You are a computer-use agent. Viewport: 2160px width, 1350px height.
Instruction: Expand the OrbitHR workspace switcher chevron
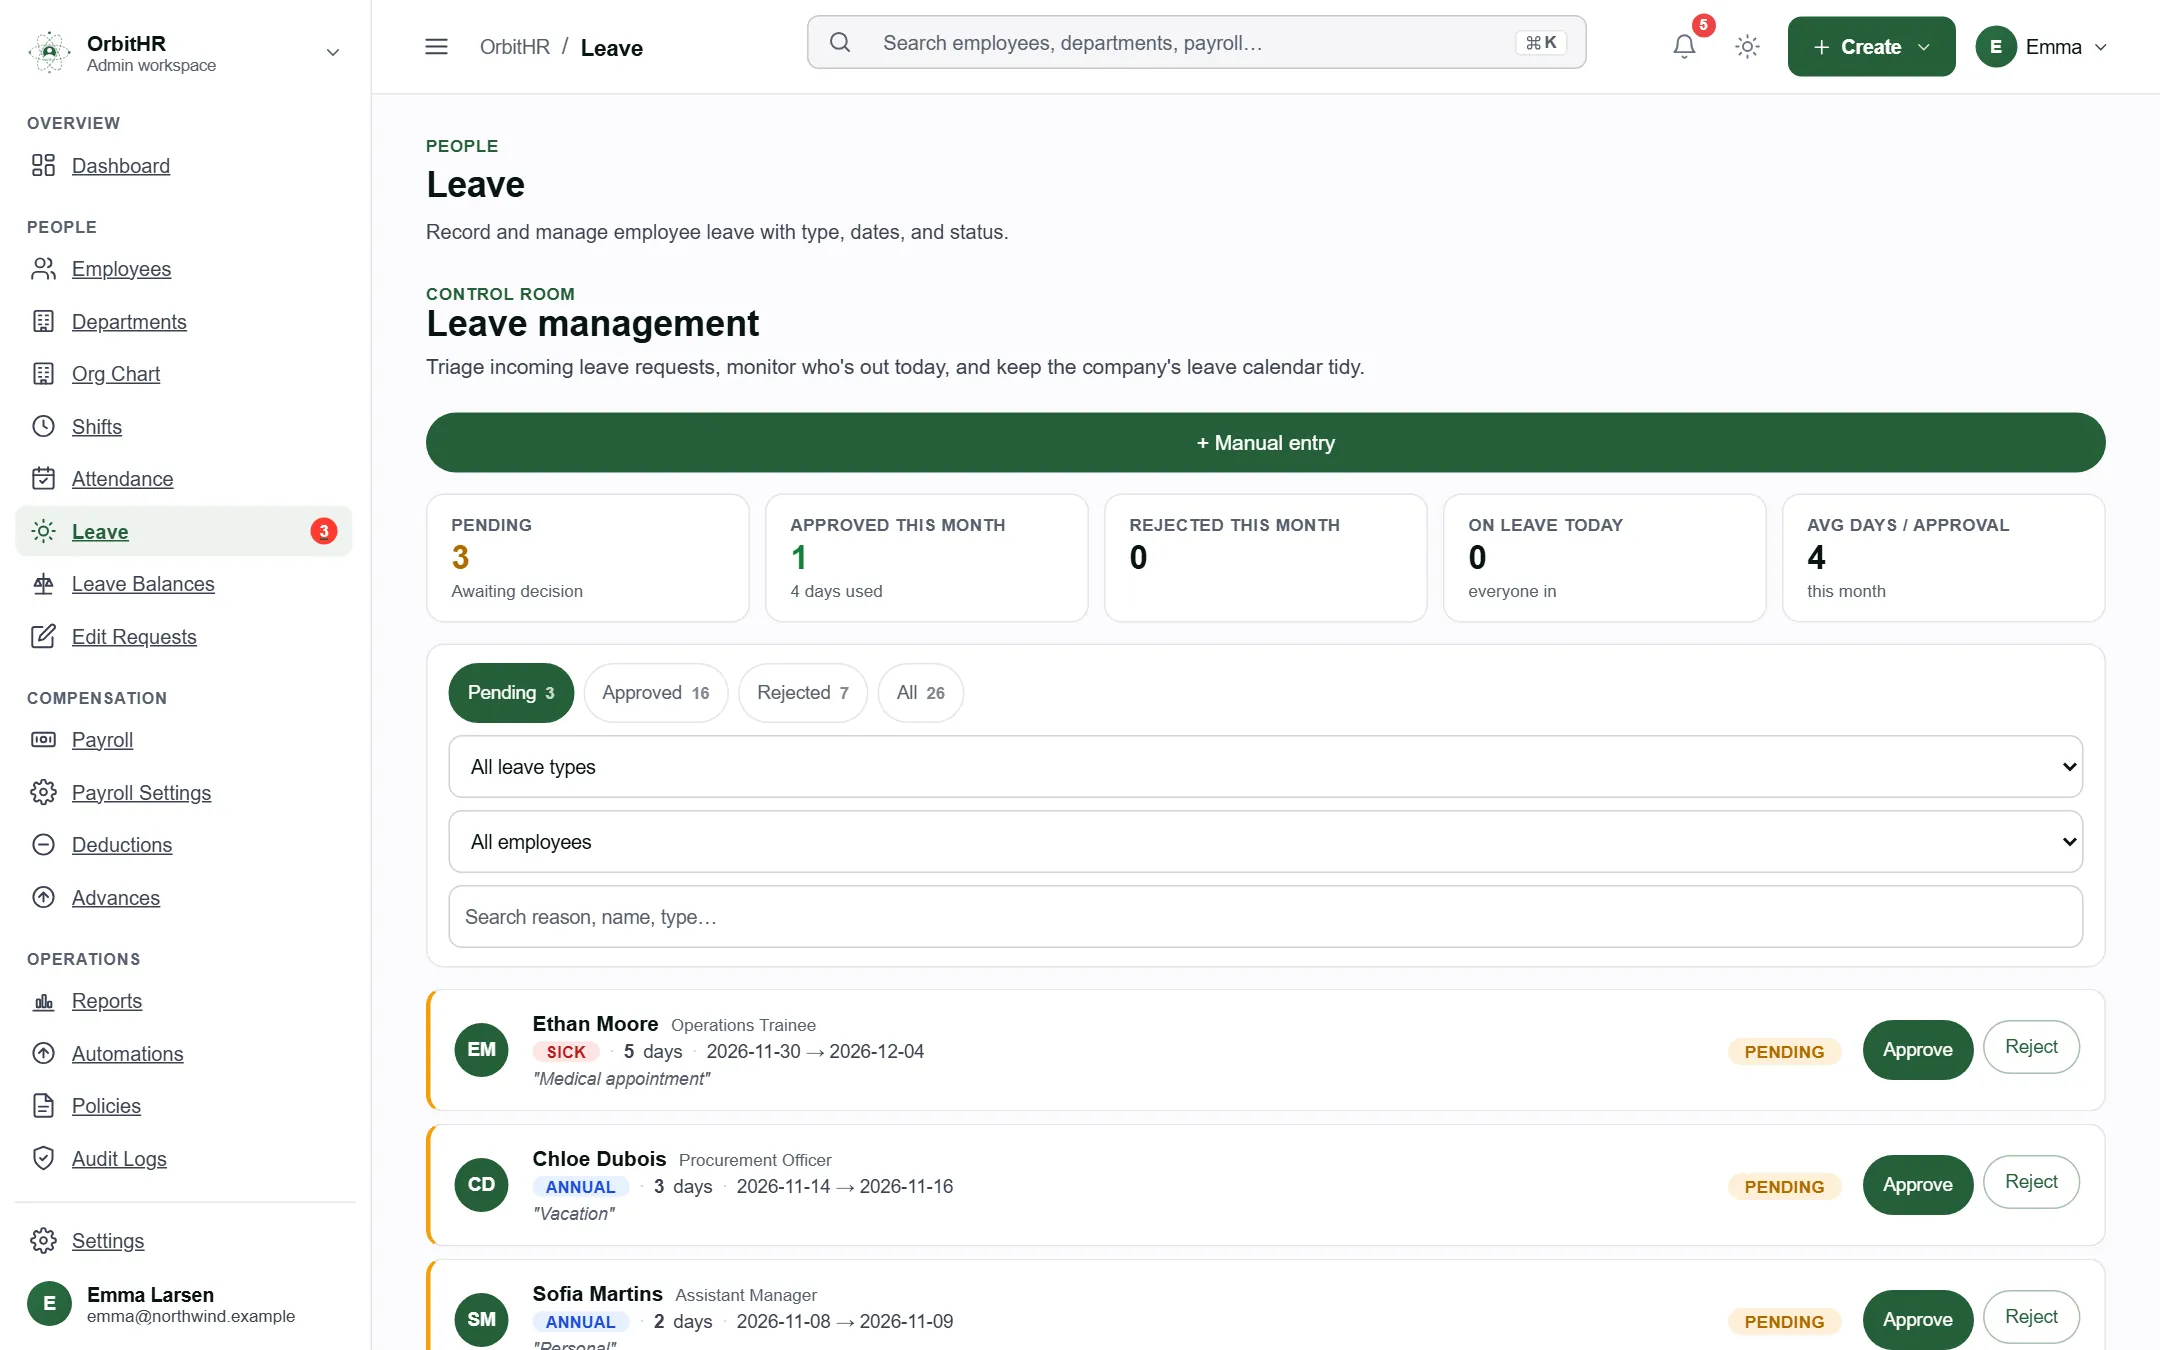(x=333, y=52)
